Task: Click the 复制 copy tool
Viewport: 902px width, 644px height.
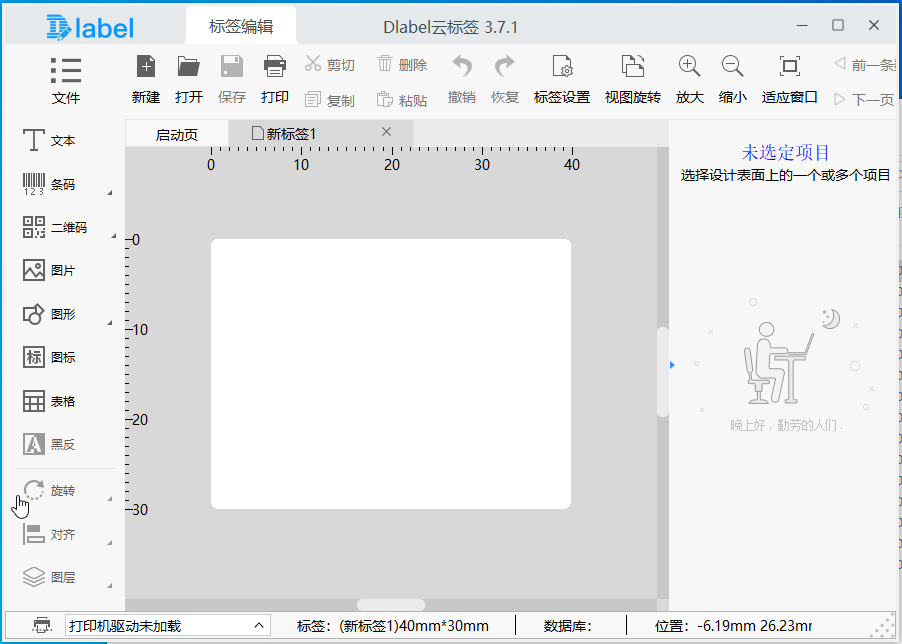Action: click(330, 101)
